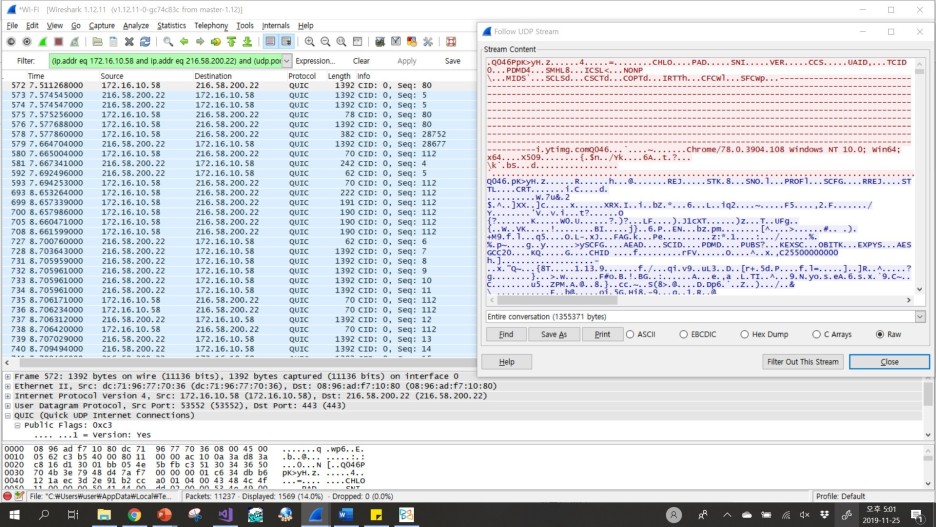
Task: Open display filter history dropdown
Action: (287, 61)
